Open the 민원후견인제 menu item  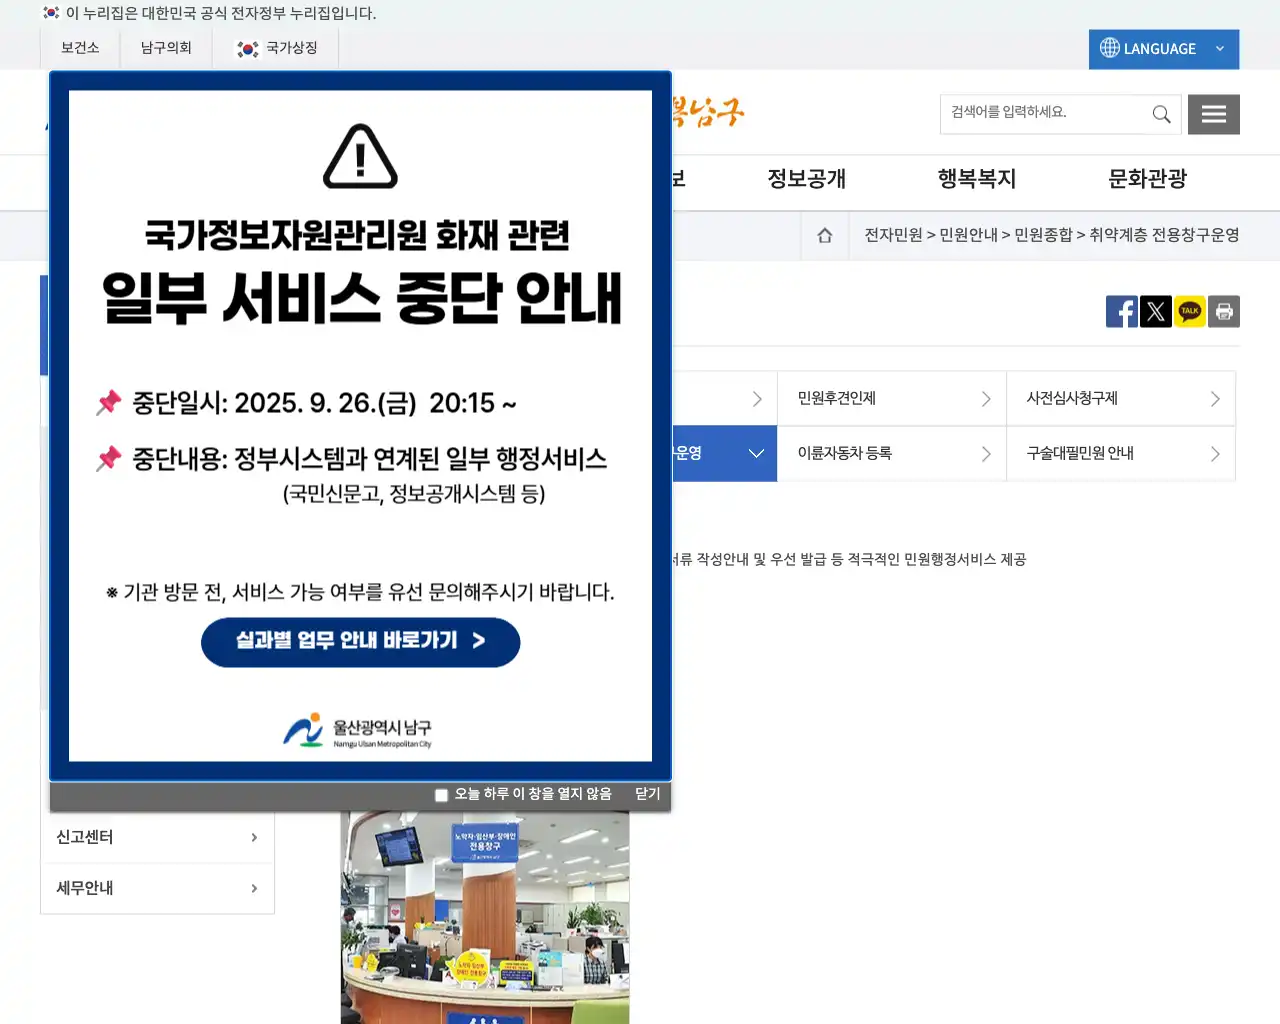(x=892, y=399)
